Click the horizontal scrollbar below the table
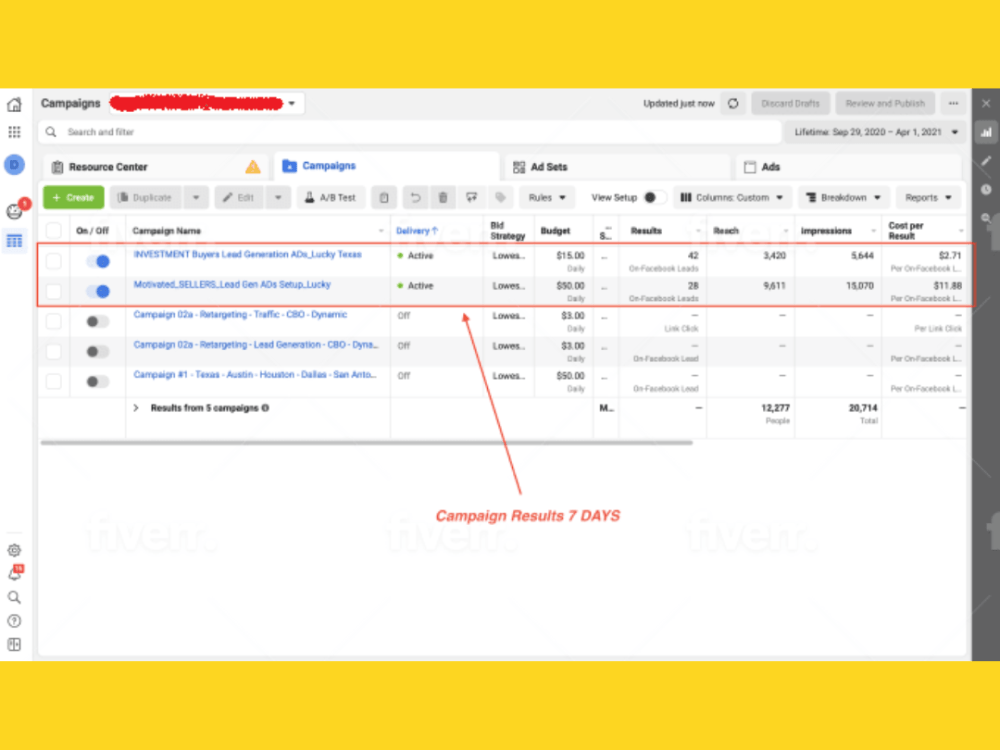Image resolution: width=1000 pixels, height=750 pixels. 367,442
